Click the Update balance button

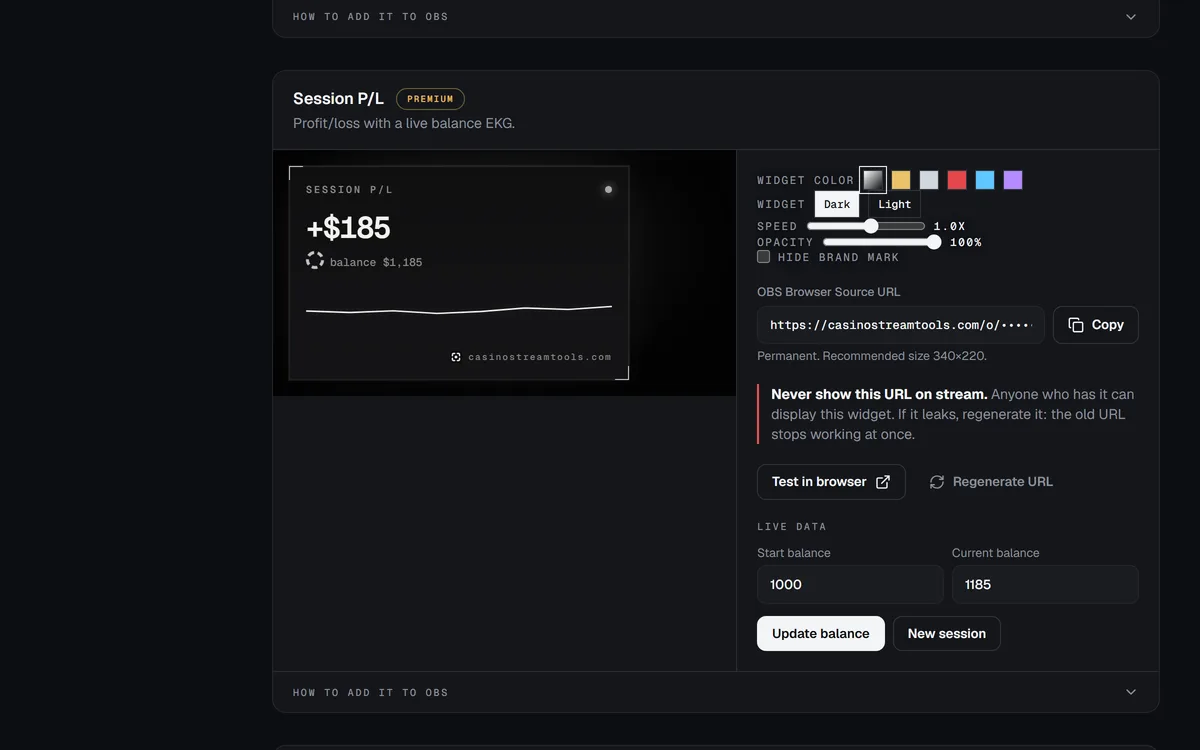point(821,633)
